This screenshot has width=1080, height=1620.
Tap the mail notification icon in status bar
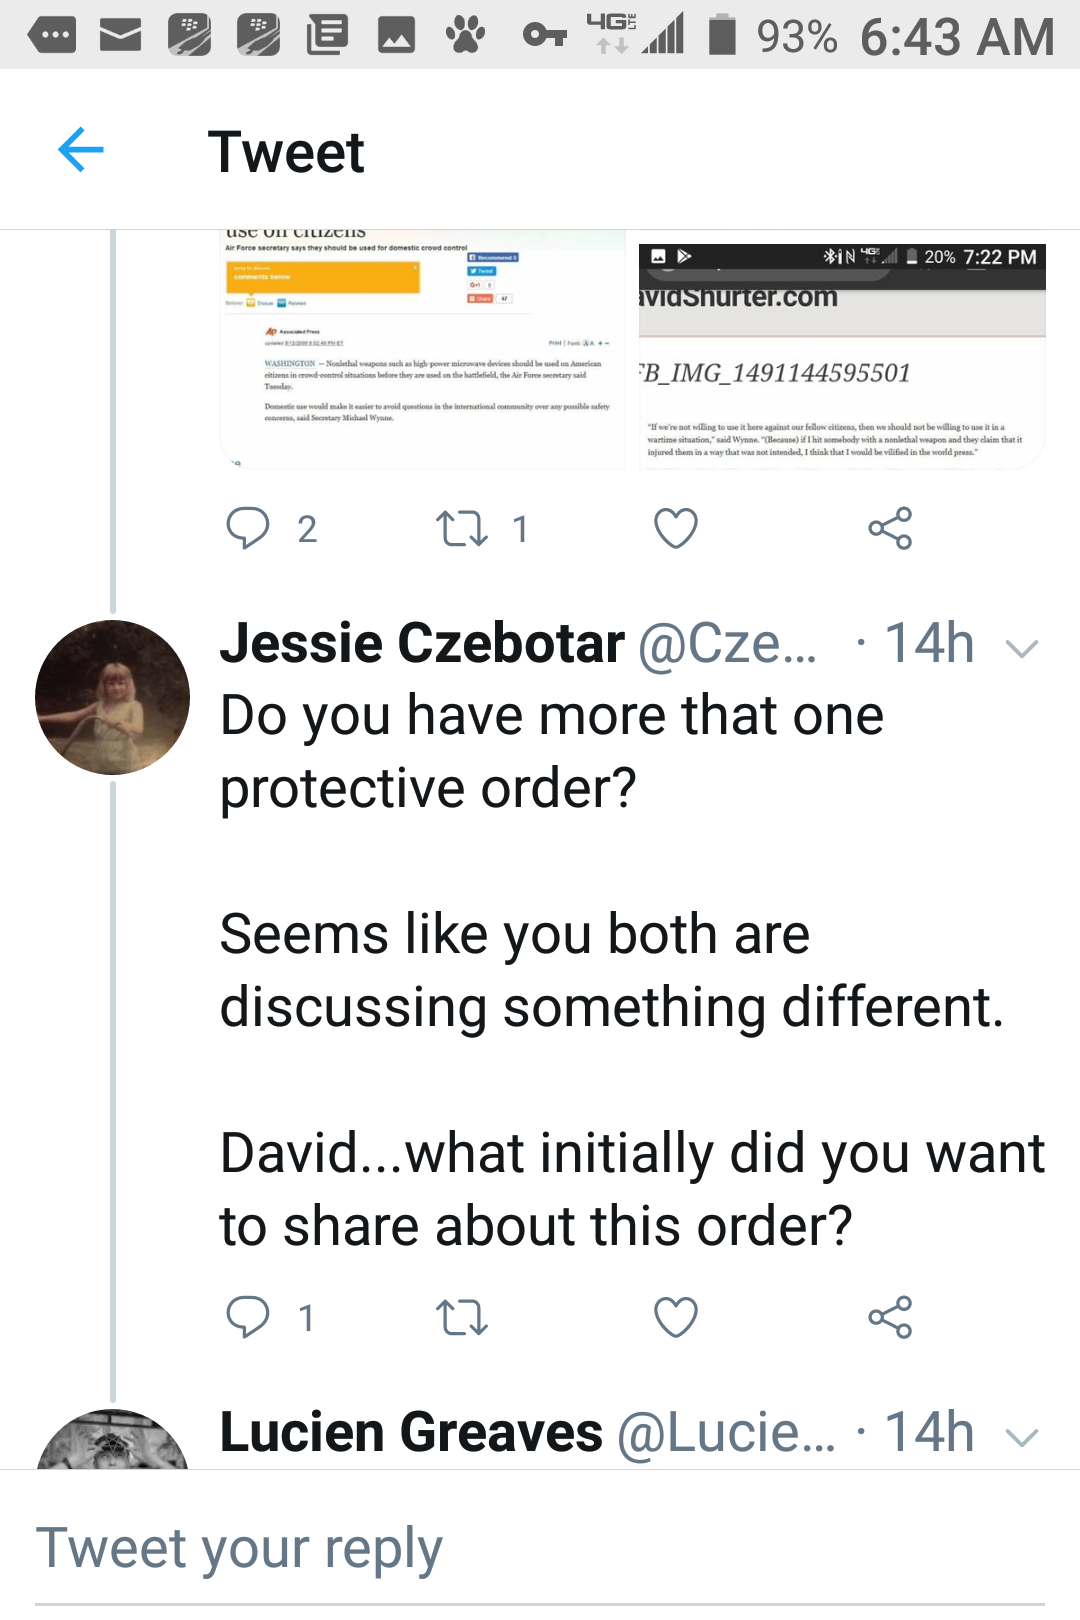120,37
